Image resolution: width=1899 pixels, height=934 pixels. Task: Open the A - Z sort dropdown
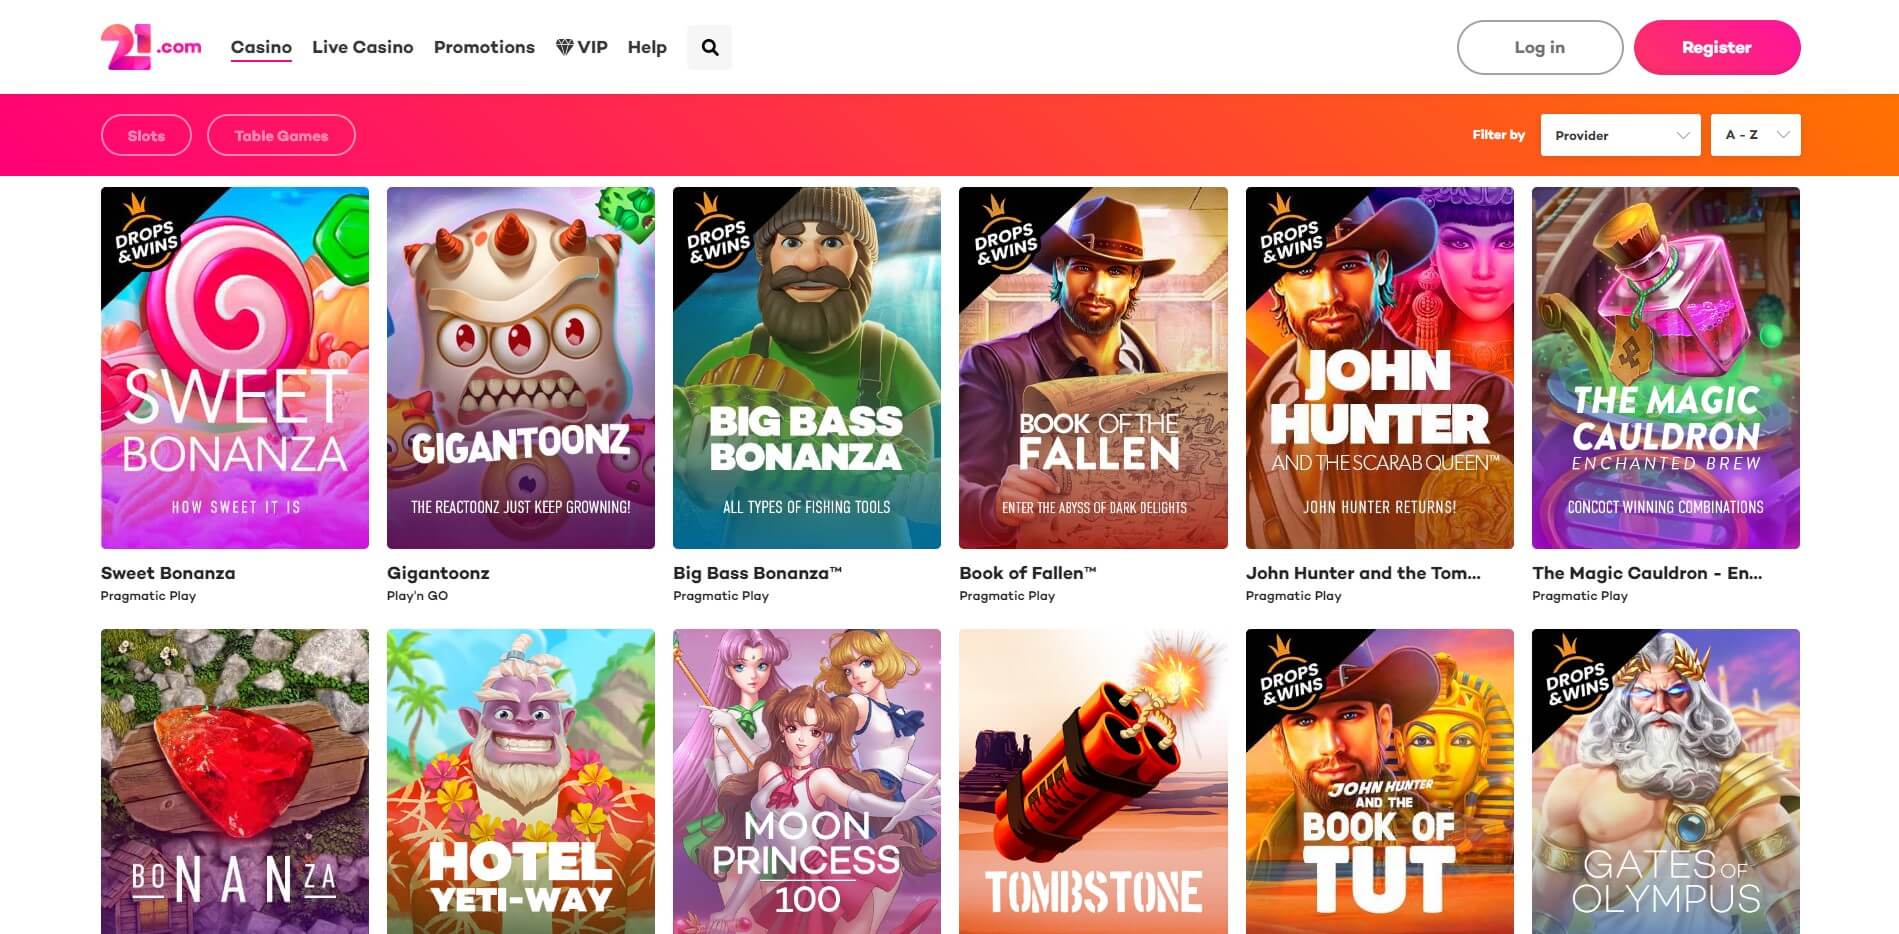[x=1755, y=135]
